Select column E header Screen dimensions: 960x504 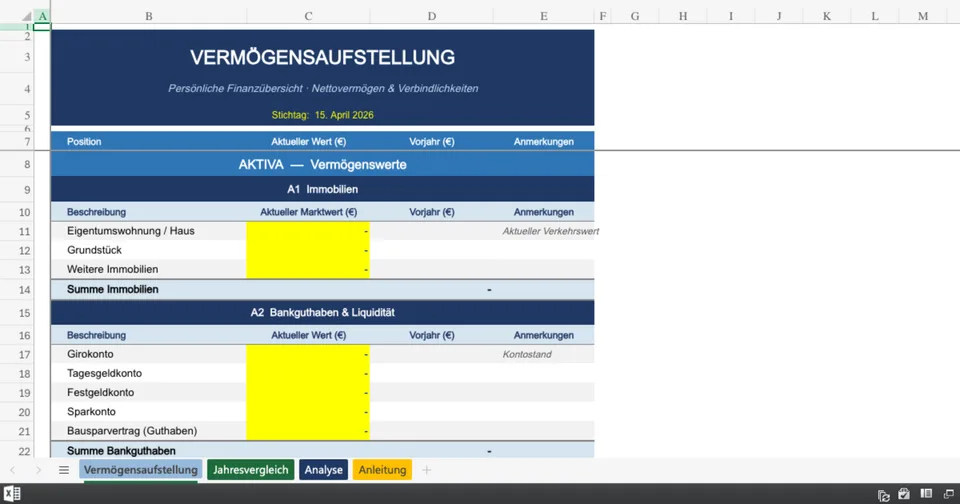click(x=544, y=17)
